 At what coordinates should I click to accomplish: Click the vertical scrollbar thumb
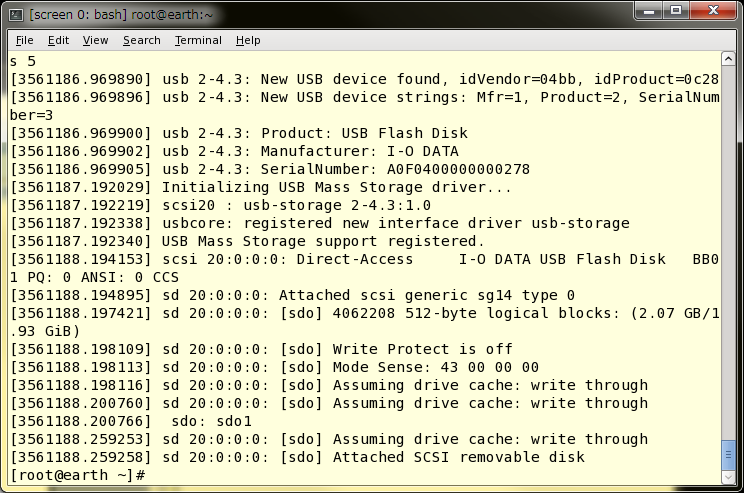tap(728, 455)
